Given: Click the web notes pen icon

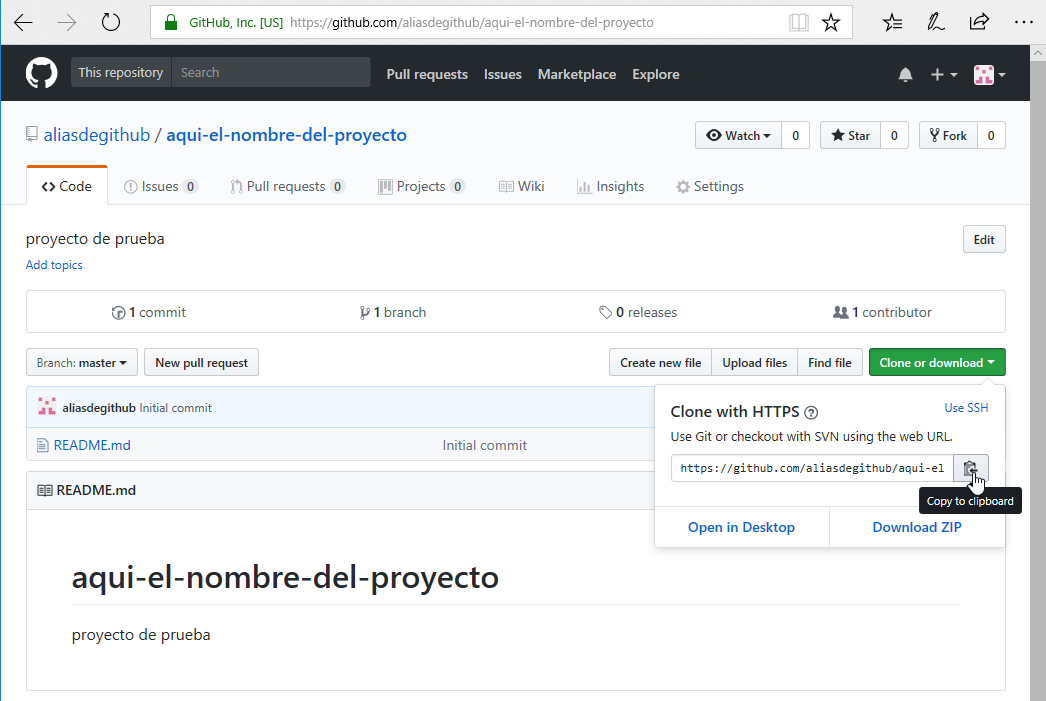Looking at the screenshot, I should point(935,23).
